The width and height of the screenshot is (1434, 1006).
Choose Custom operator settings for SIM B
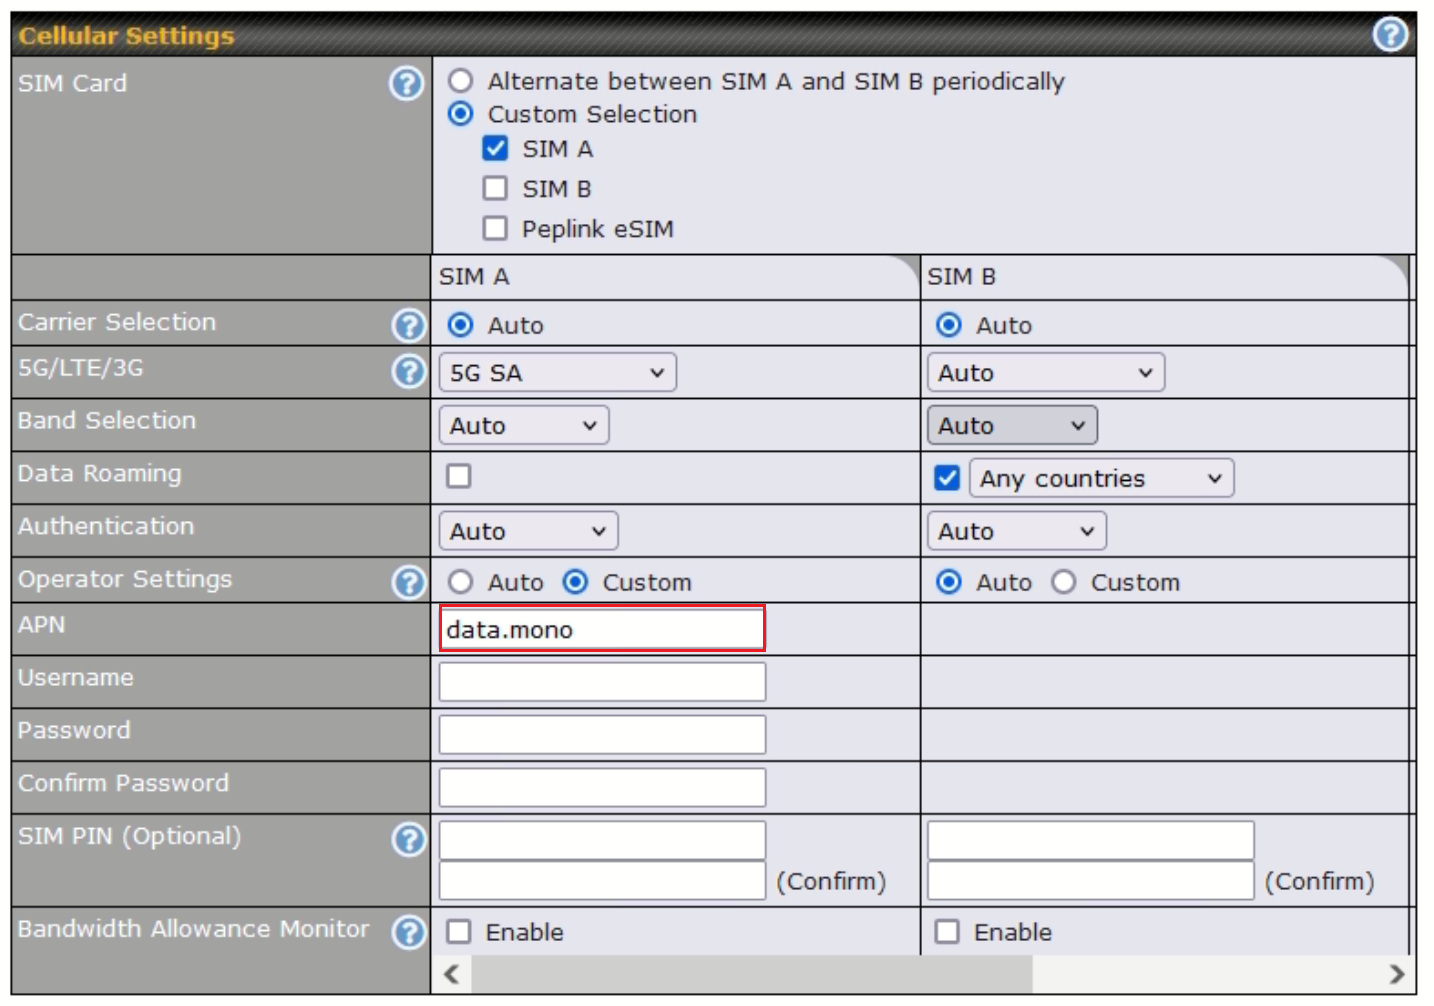pos(1064,582)
